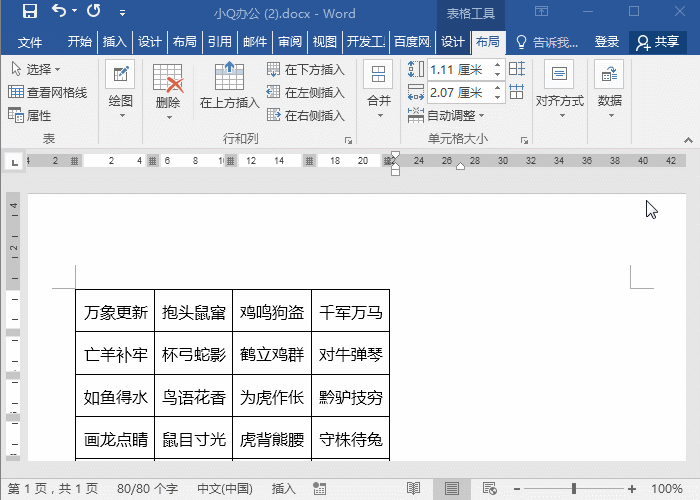Switch to Web Layout view
Image resolution: width=700 pixels, height=500 pixels.
pos(489,489)
